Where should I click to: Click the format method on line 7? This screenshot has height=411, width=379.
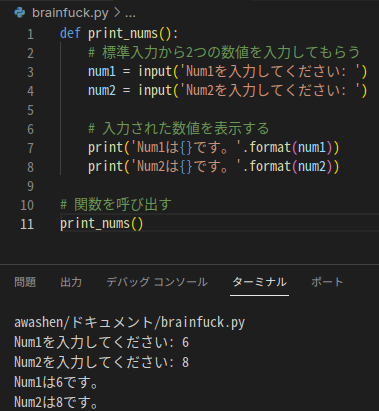pyautogui.click(x=270, y=147)
